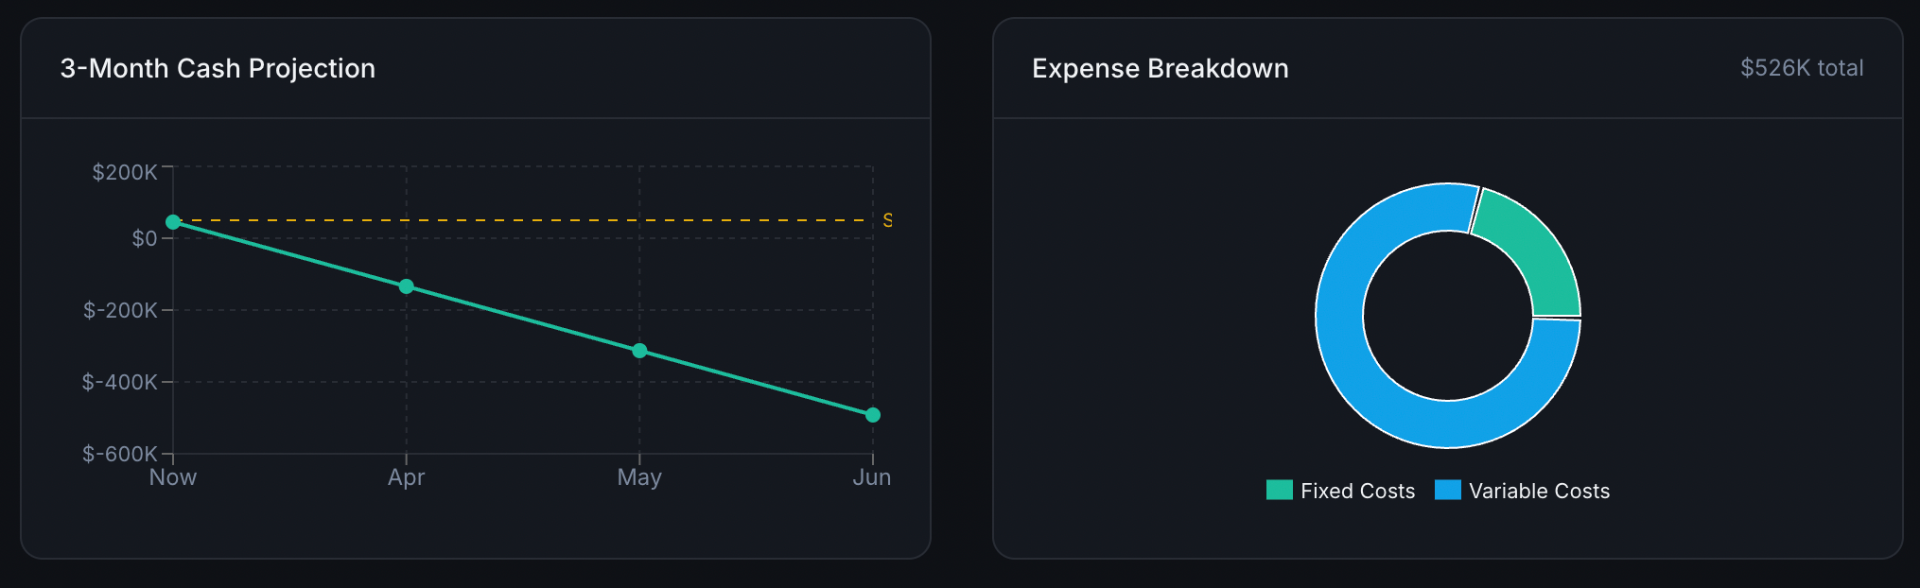Toggle the Fixed Costs legend label

click(1357, 491)
